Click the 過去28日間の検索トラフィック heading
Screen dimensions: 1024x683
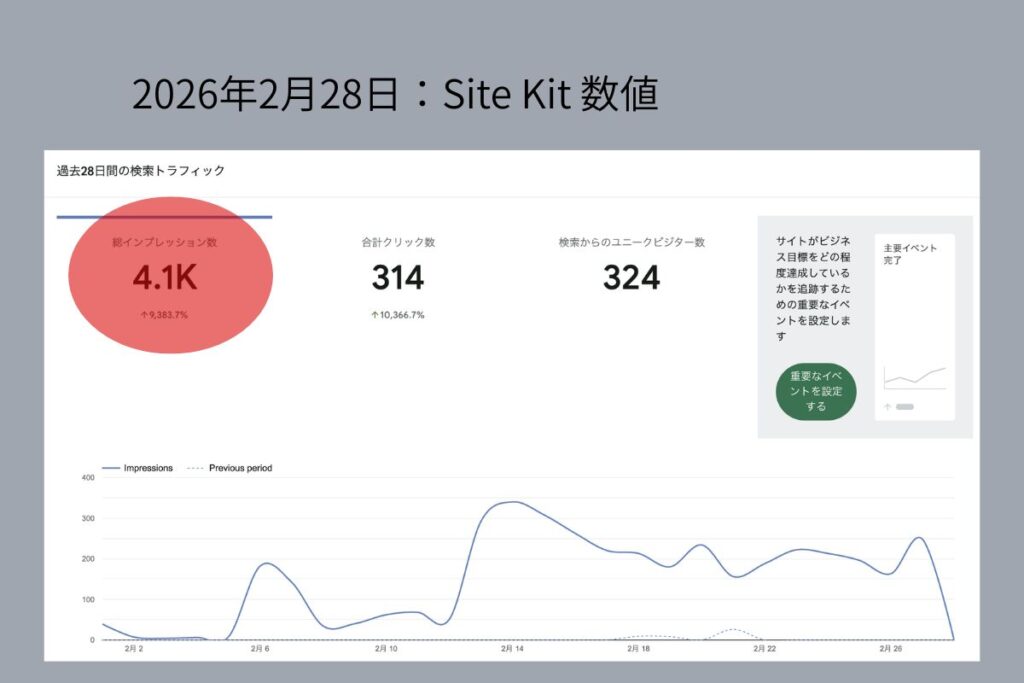pyautogui.click(x=141, y=171)
